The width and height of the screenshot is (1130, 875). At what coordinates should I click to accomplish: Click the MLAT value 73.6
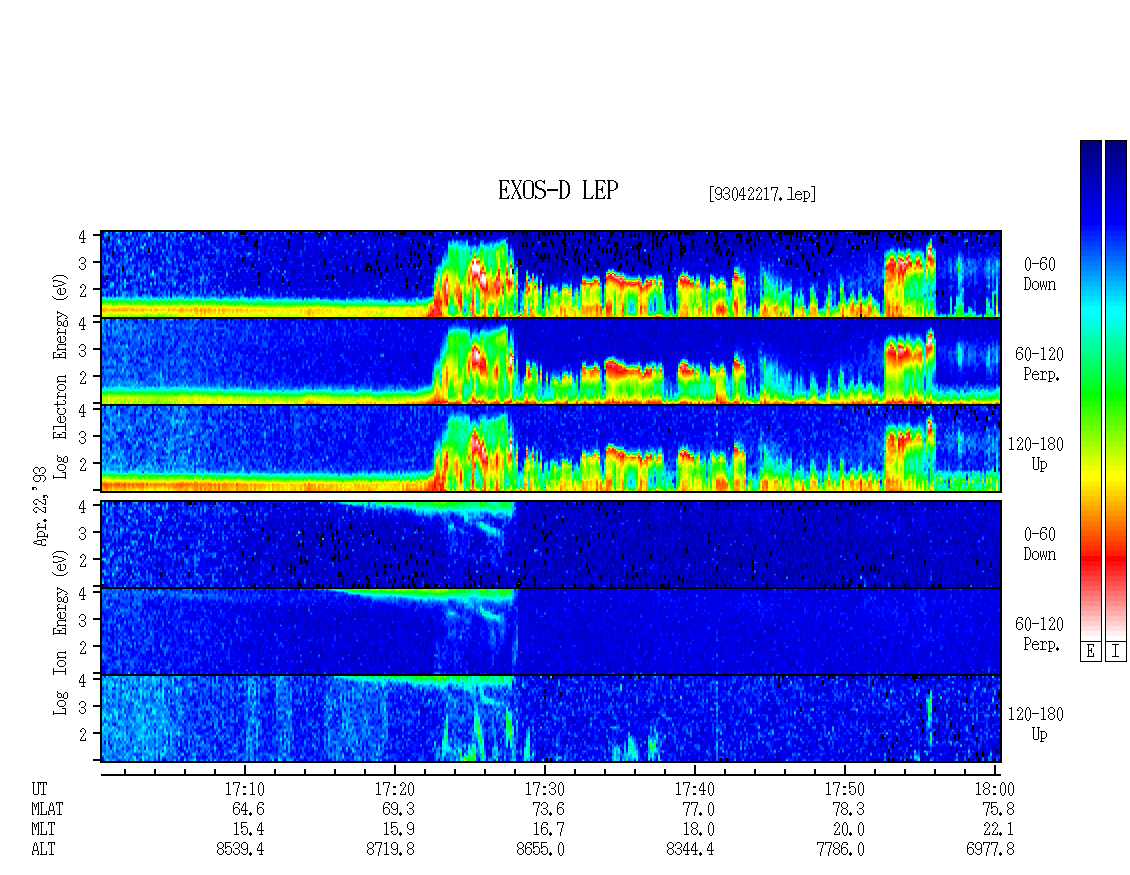(x=548, y=809)
